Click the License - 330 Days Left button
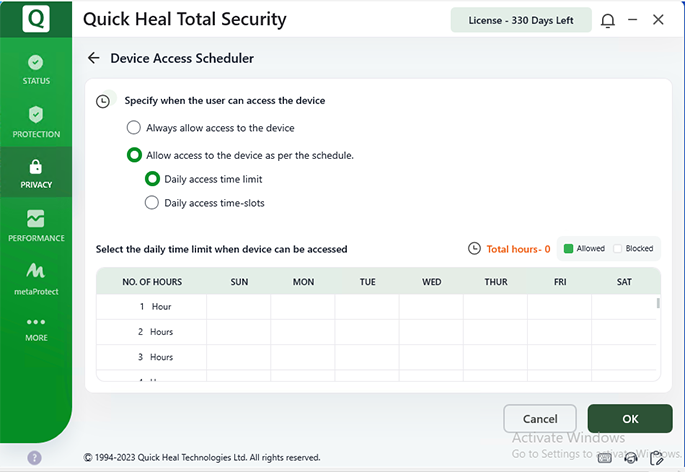Image resolution: width=685 pixels, height=472 pixels. point(518,20)
